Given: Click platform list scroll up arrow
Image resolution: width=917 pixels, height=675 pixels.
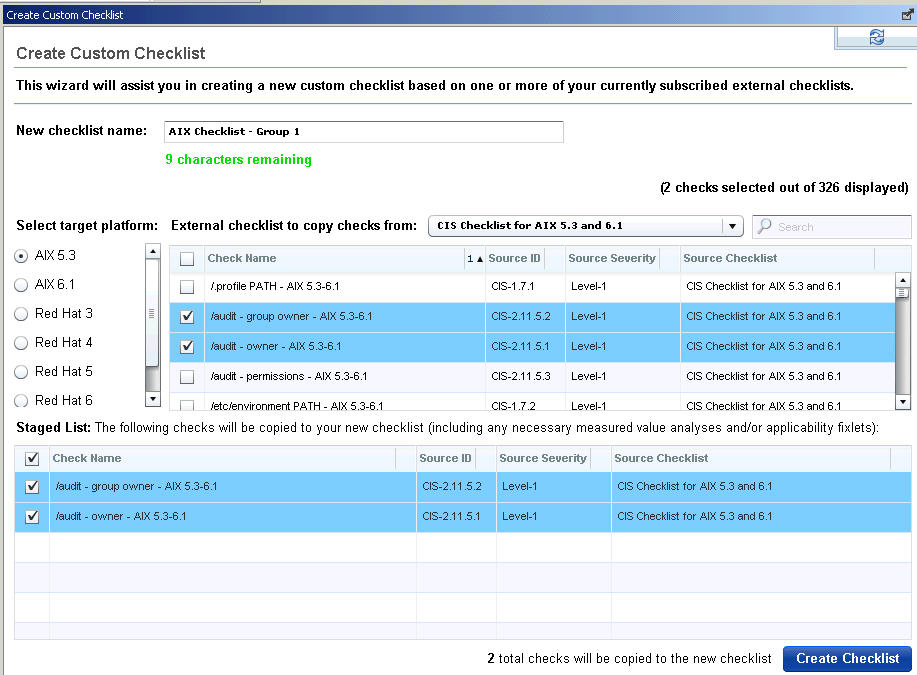Looking at the screenshot, I should [x=152, y=252].
